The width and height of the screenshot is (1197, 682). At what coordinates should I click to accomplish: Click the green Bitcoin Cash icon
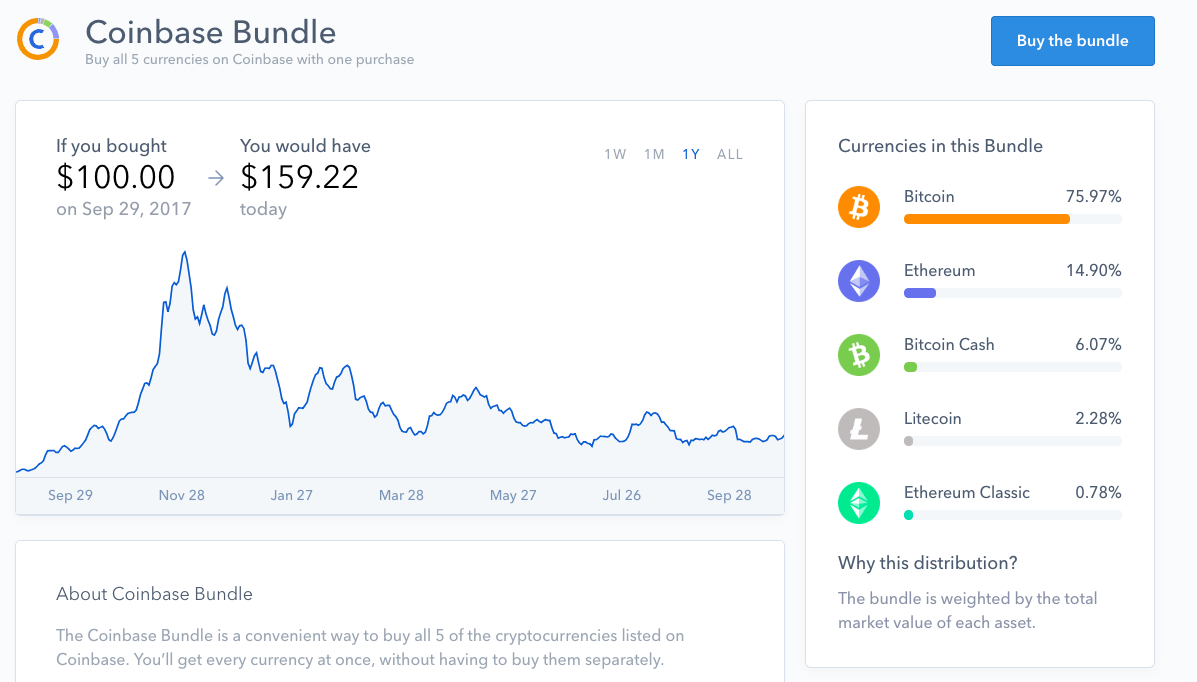(859, 355)
